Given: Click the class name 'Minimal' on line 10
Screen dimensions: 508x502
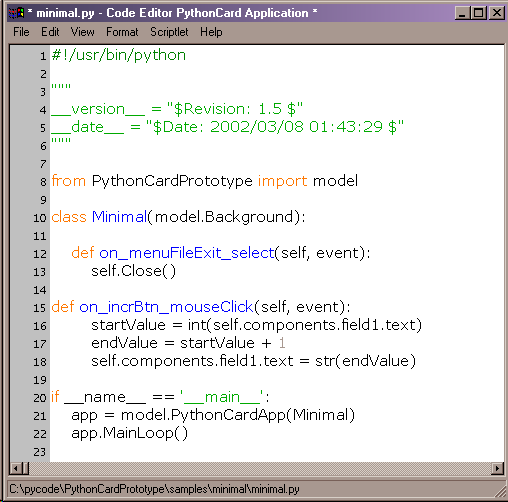Looking at the screenshot, I should [x=119, y=217].
